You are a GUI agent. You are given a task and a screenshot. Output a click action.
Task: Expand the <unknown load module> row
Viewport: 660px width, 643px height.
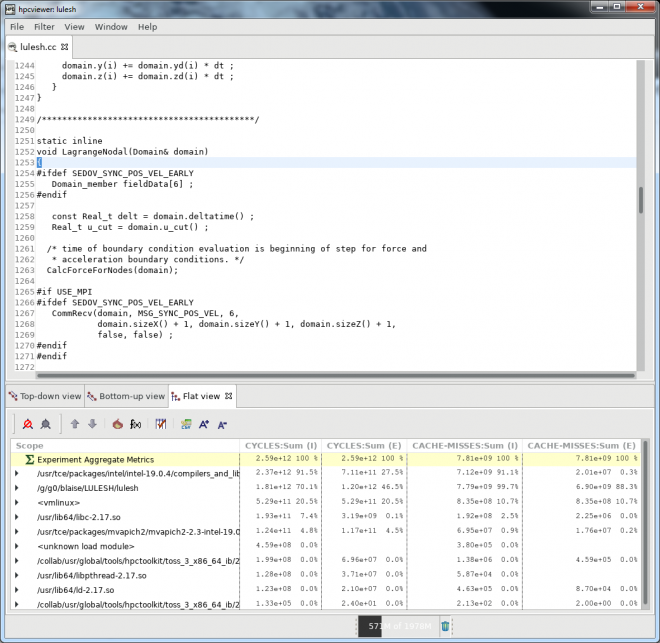16,546
